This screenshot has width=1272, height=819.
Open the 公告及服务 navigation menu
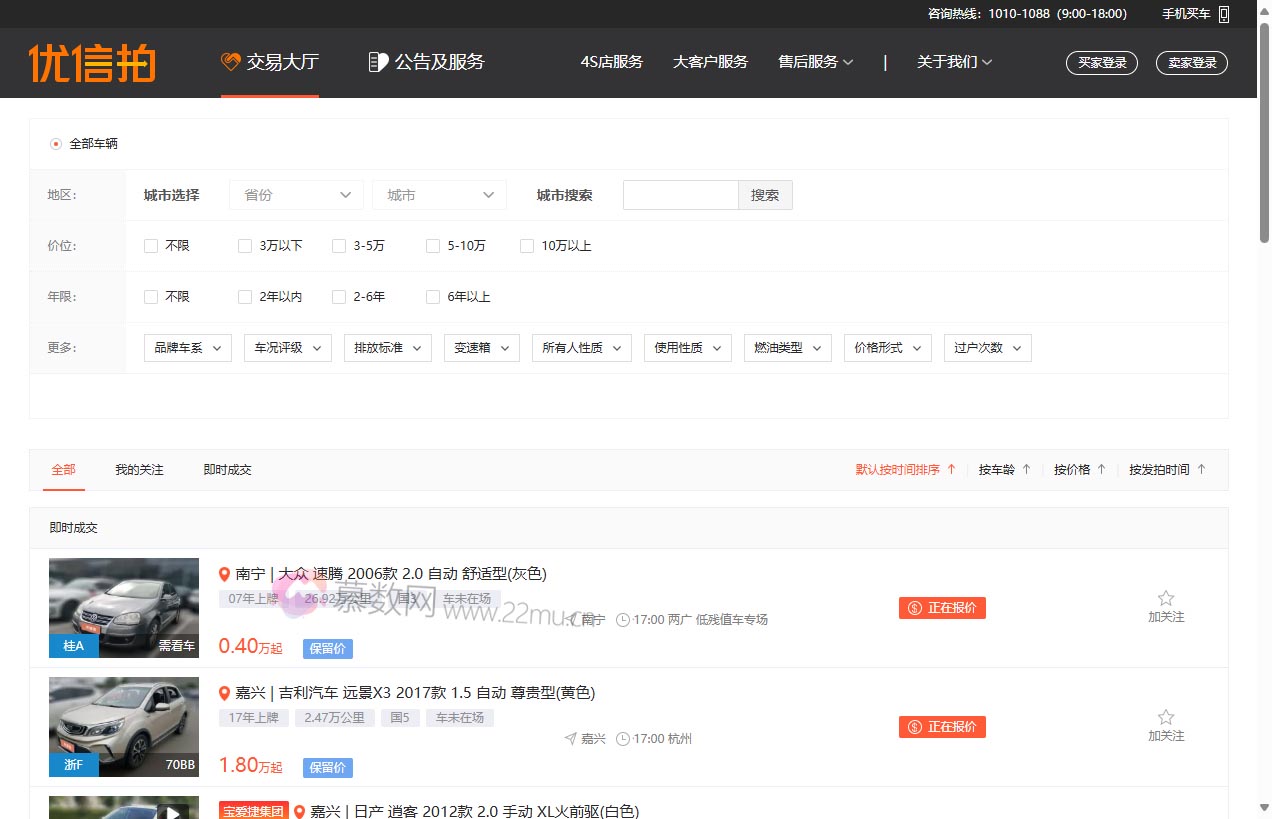pos(426,62)
